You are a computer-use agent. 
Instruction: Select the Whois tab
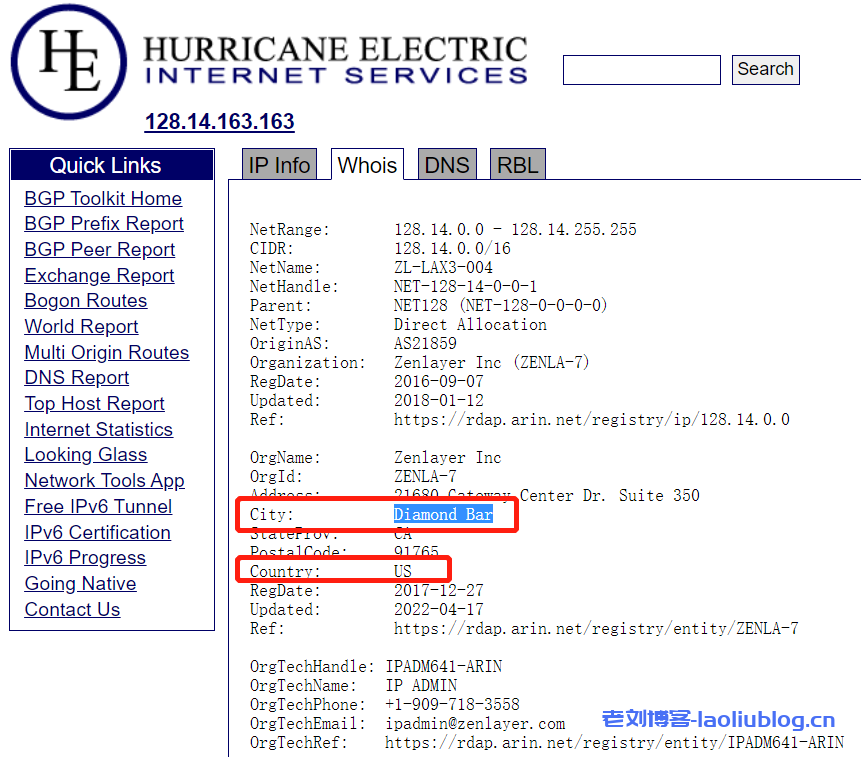pyautogui.click(x=367, y=166)
